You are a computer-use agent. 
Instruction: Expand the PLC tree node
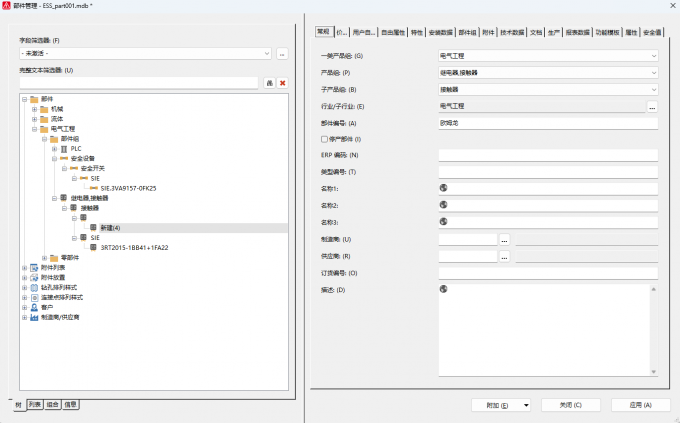[54, 149]
